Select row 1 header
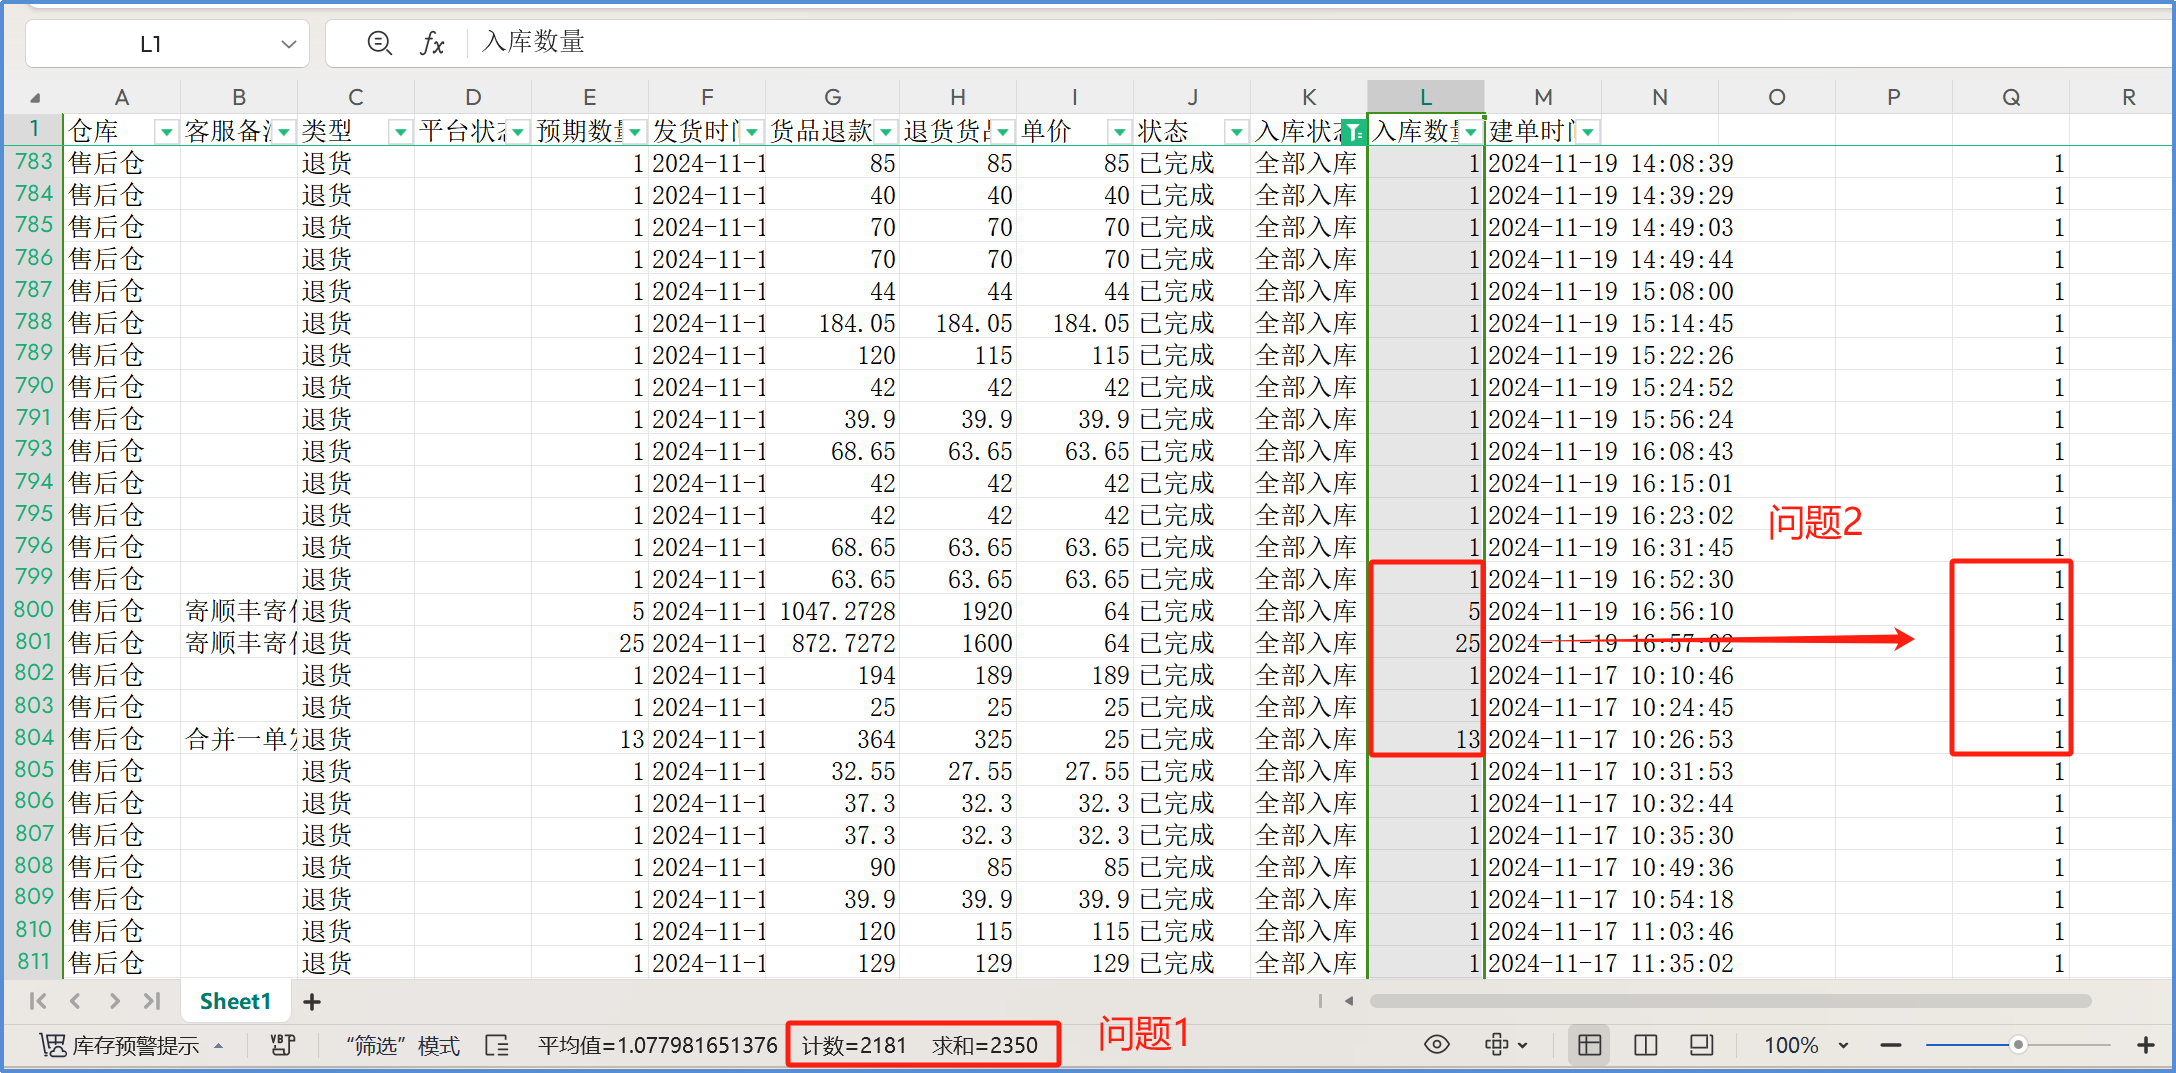Image resolution: width=2176 pixels, height=1073 pixels. [33, 130]
